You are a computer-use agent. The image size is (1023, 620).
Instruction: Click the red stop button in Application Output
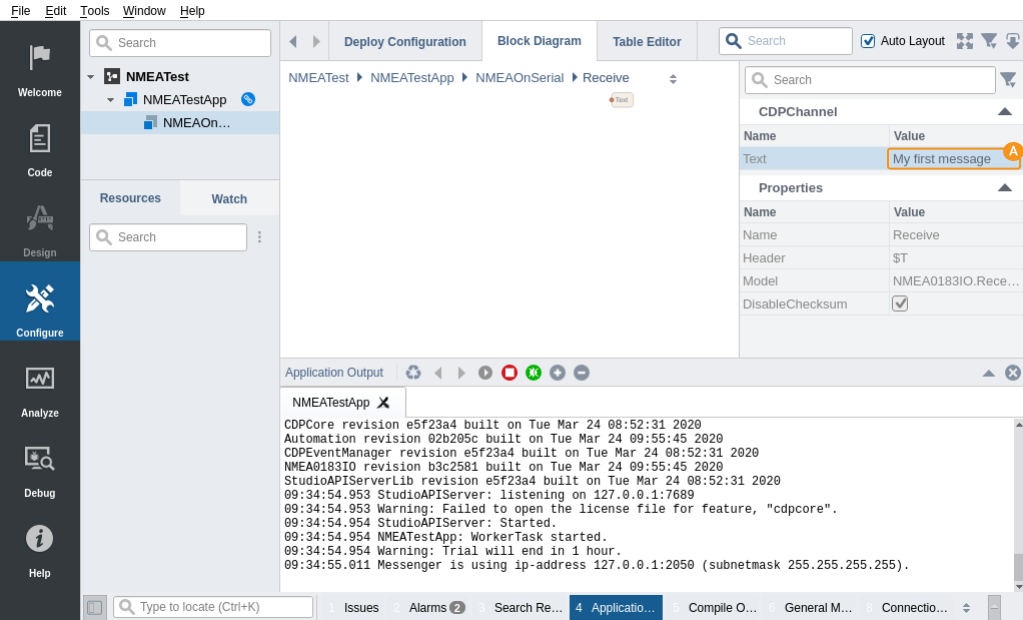tap(509, 372)
